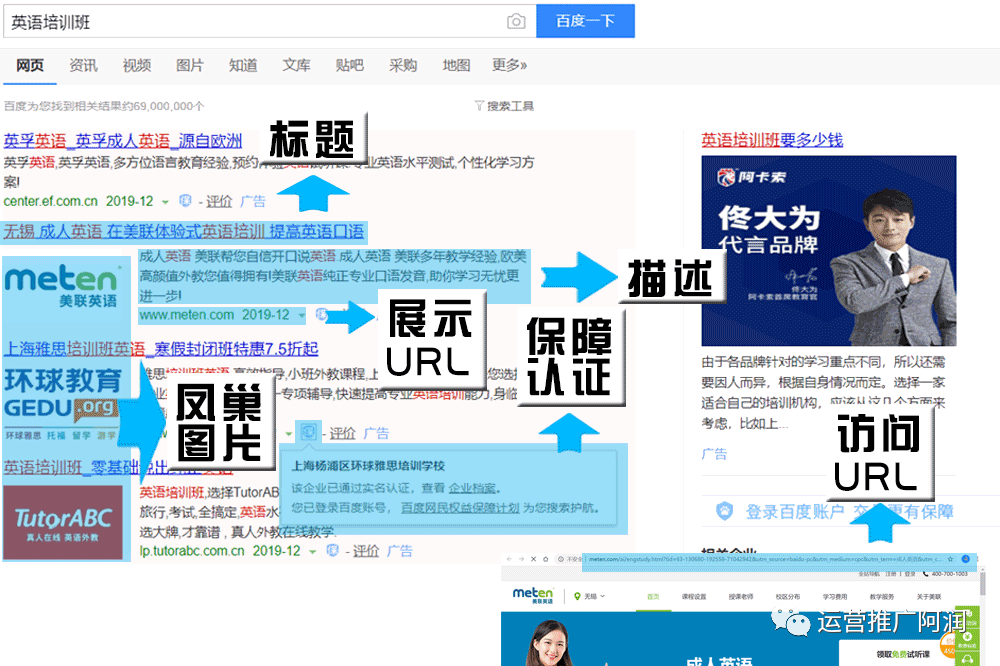Image resolution: width=1000 pixels, height=666 pixels.
Task: Select the 采购 tab
Action: (x=403, y=65)
